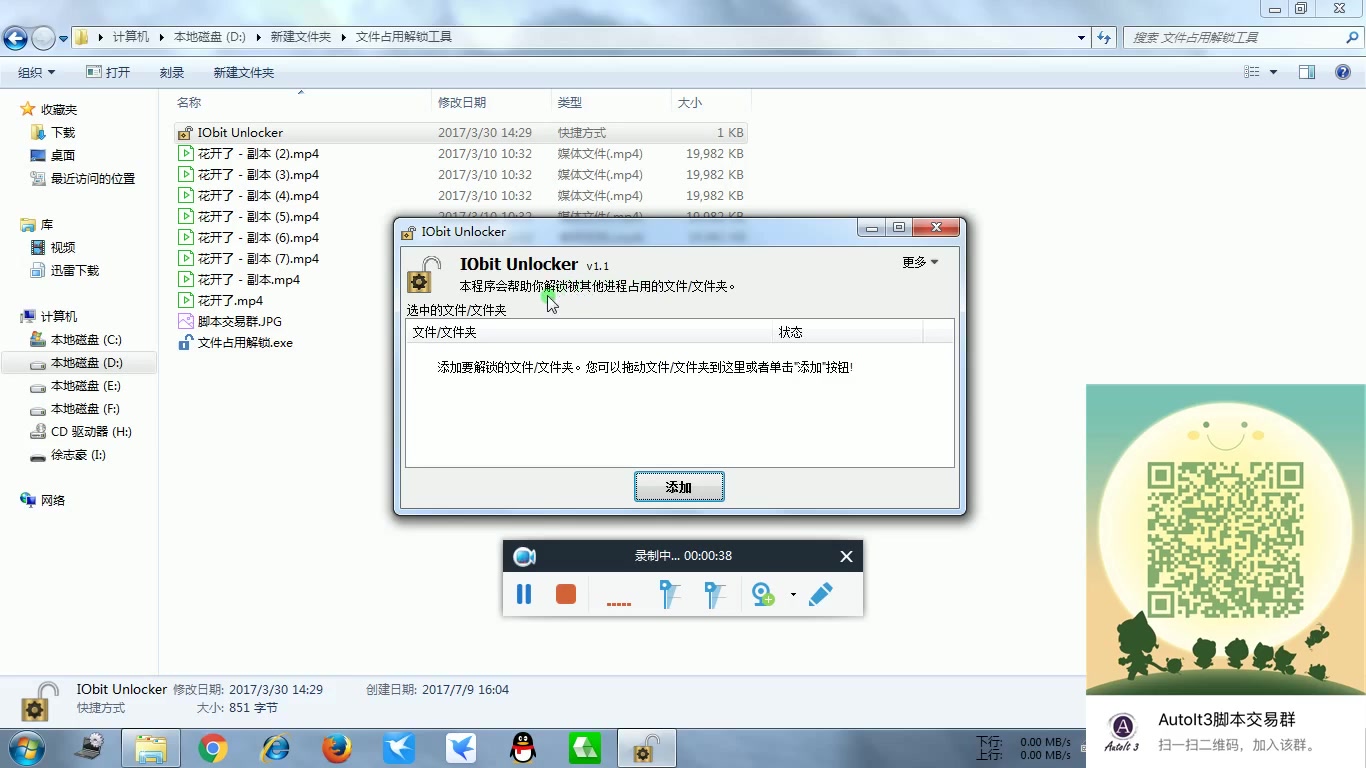
Task: Open the view options dropdown arrow
Action: 1273,72
